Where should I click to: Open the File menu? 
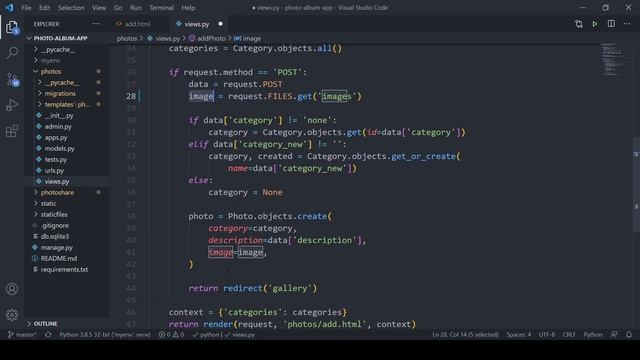26,8
